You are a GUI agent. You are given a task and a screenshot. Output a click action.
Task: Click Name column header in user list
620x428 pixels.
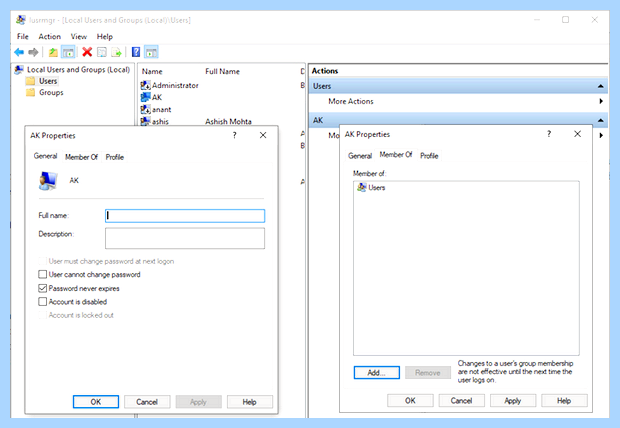[x=152, y=71]
